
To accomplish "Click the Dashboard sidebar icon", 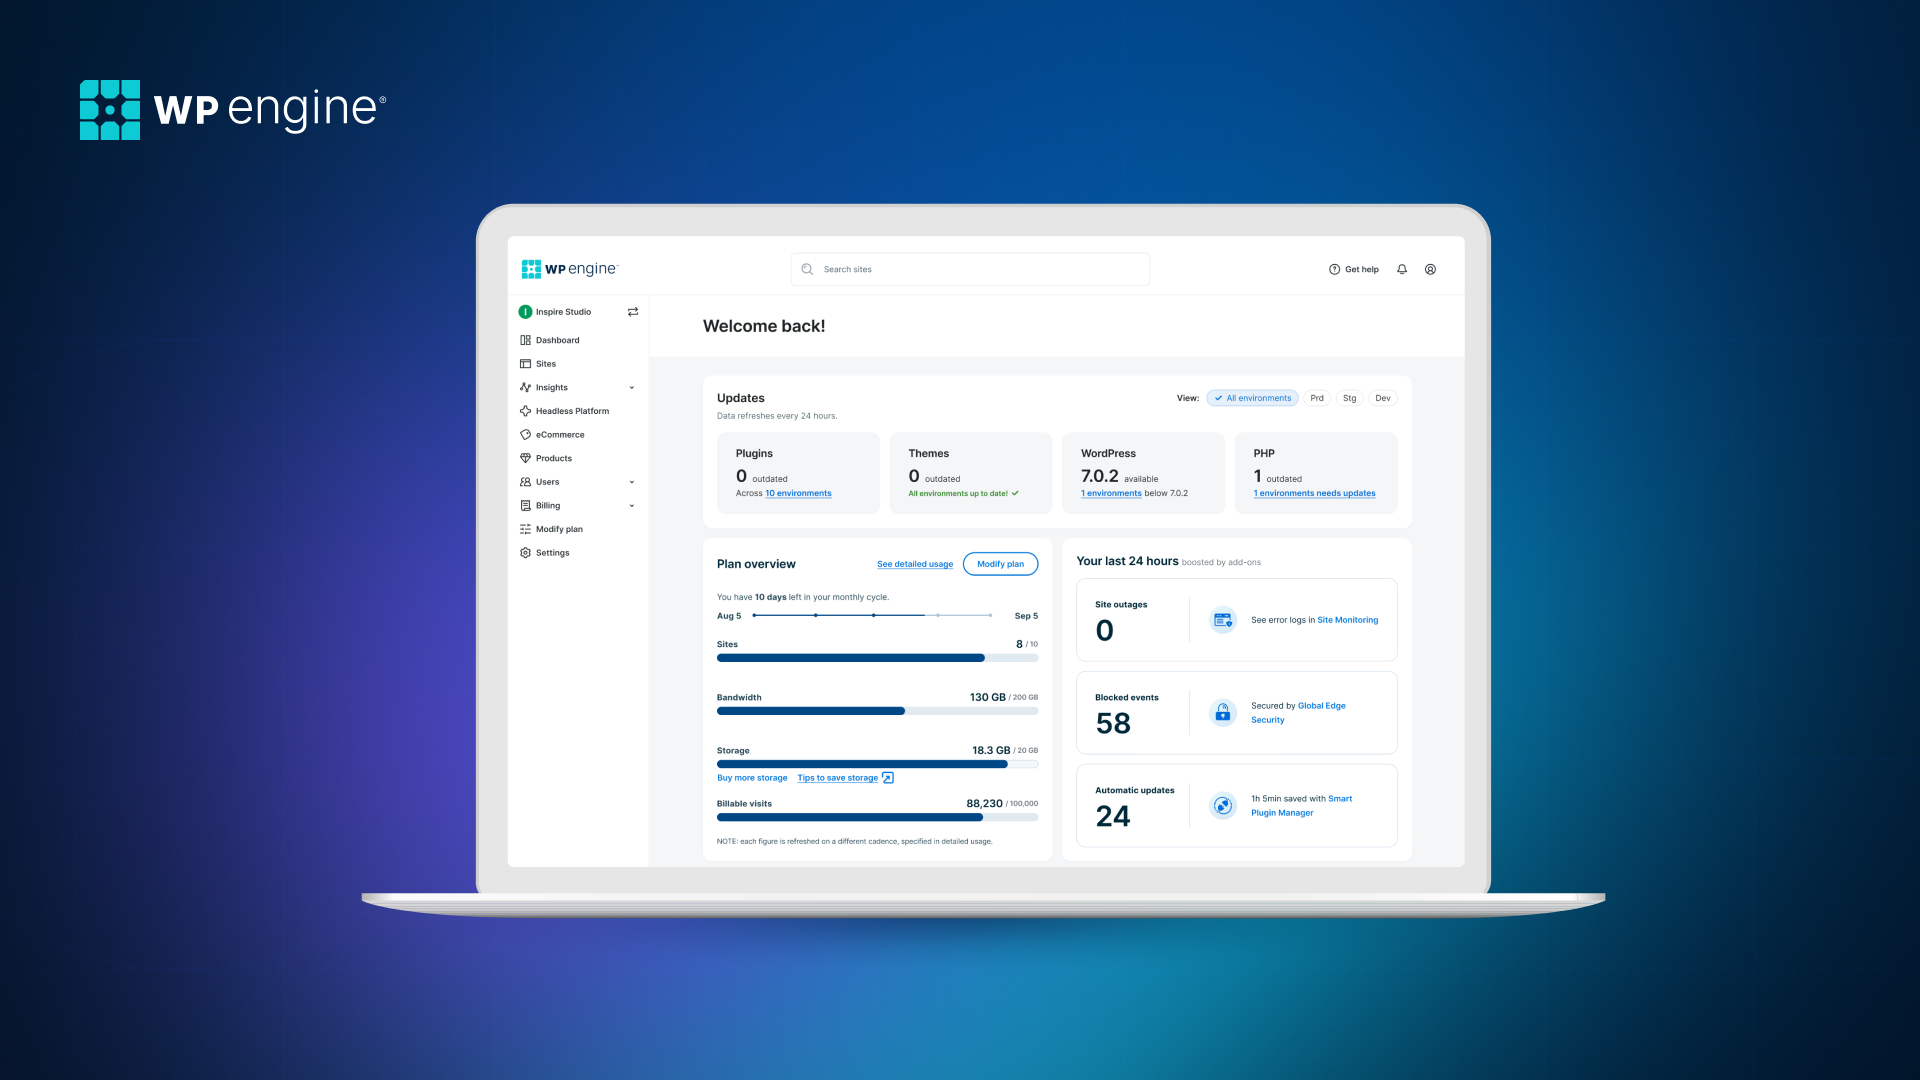I will (x=525, y=340).
